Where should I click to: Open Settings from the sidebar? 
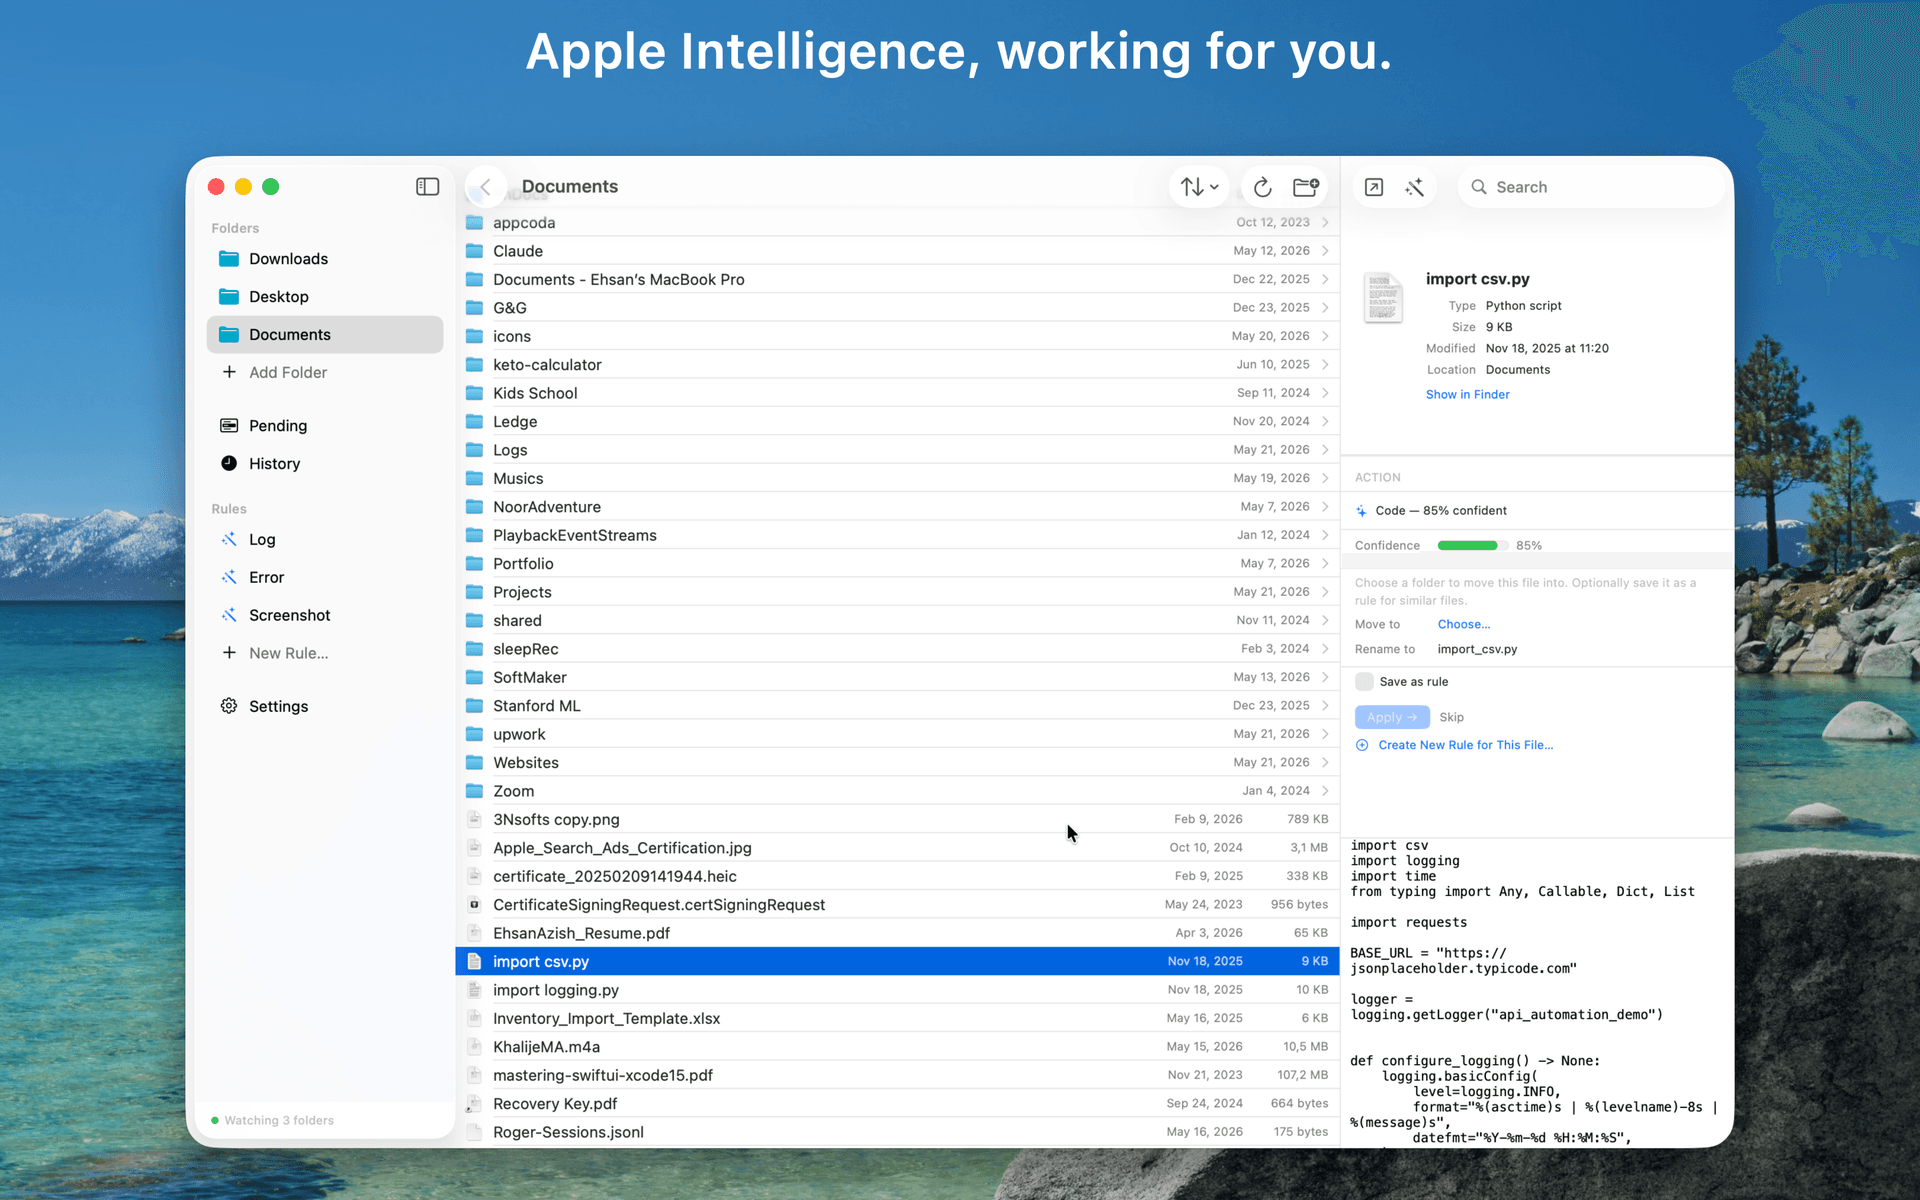(x=325, y=706)
